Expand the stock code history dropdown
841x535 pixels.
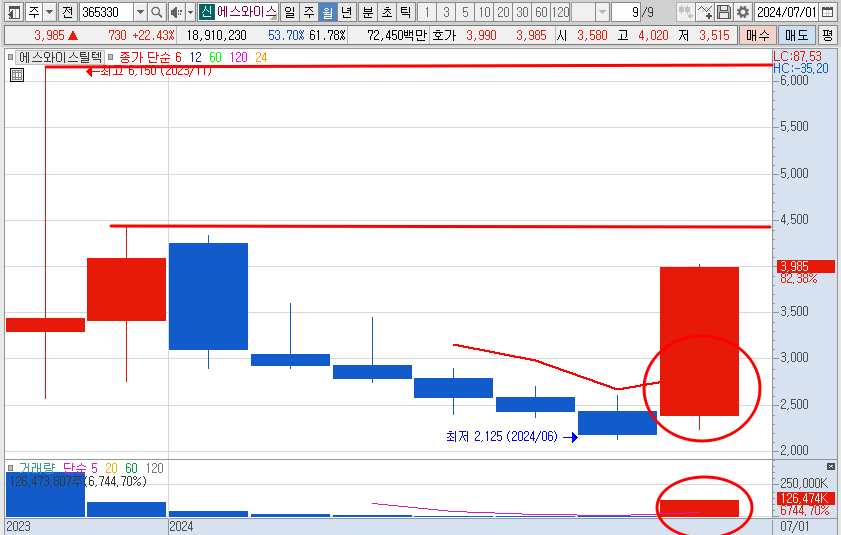pyautogui.click(x=140, y=12)
